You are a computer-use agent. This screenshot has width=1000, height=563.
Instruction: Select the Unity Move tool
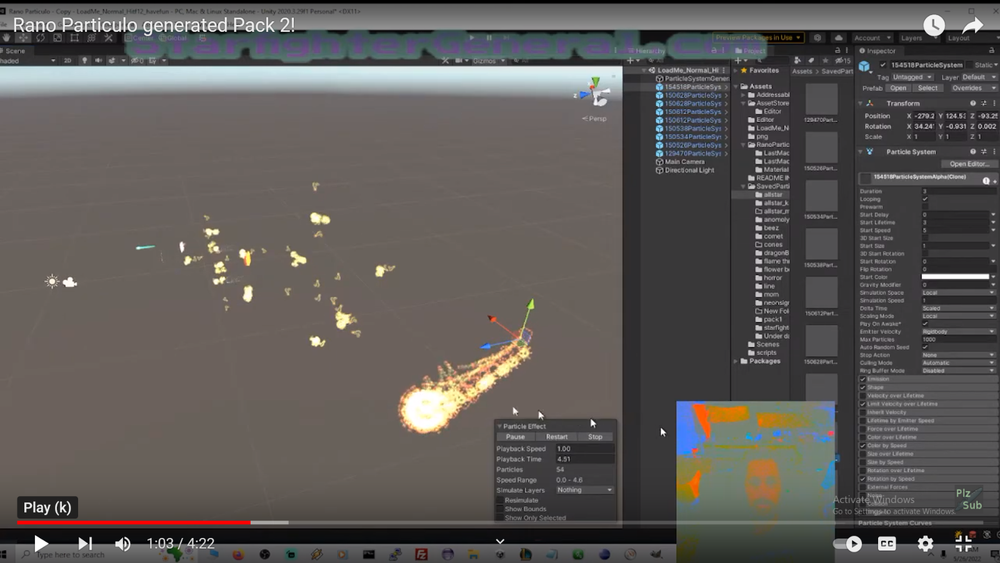24,38
